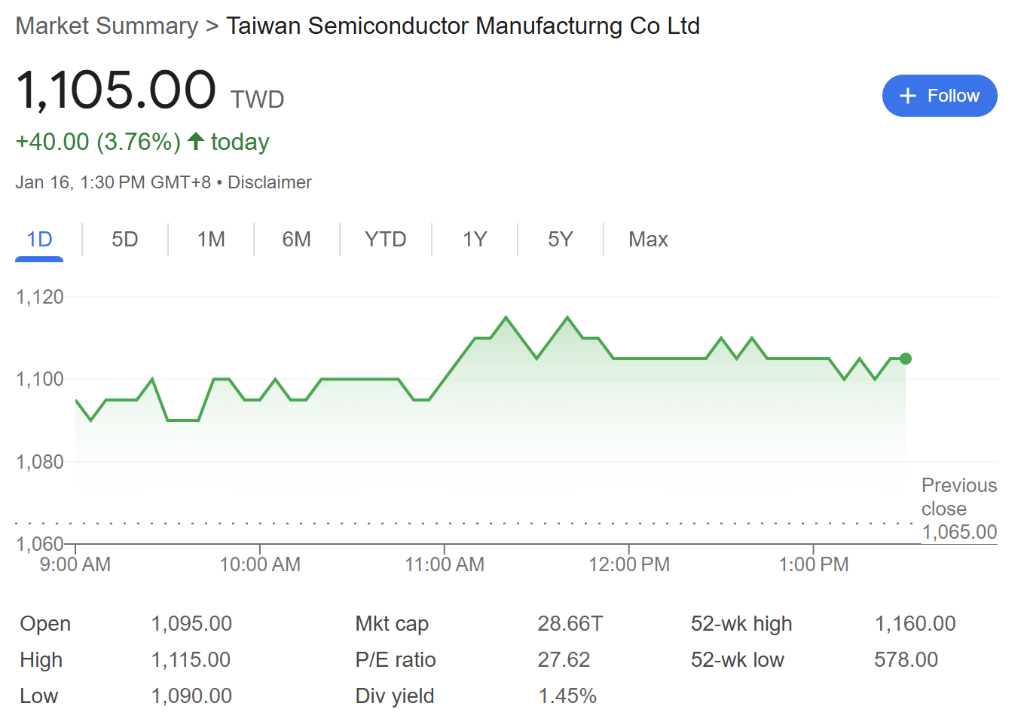
Task: Show the 1Y chart range
Action: point(475,239)
